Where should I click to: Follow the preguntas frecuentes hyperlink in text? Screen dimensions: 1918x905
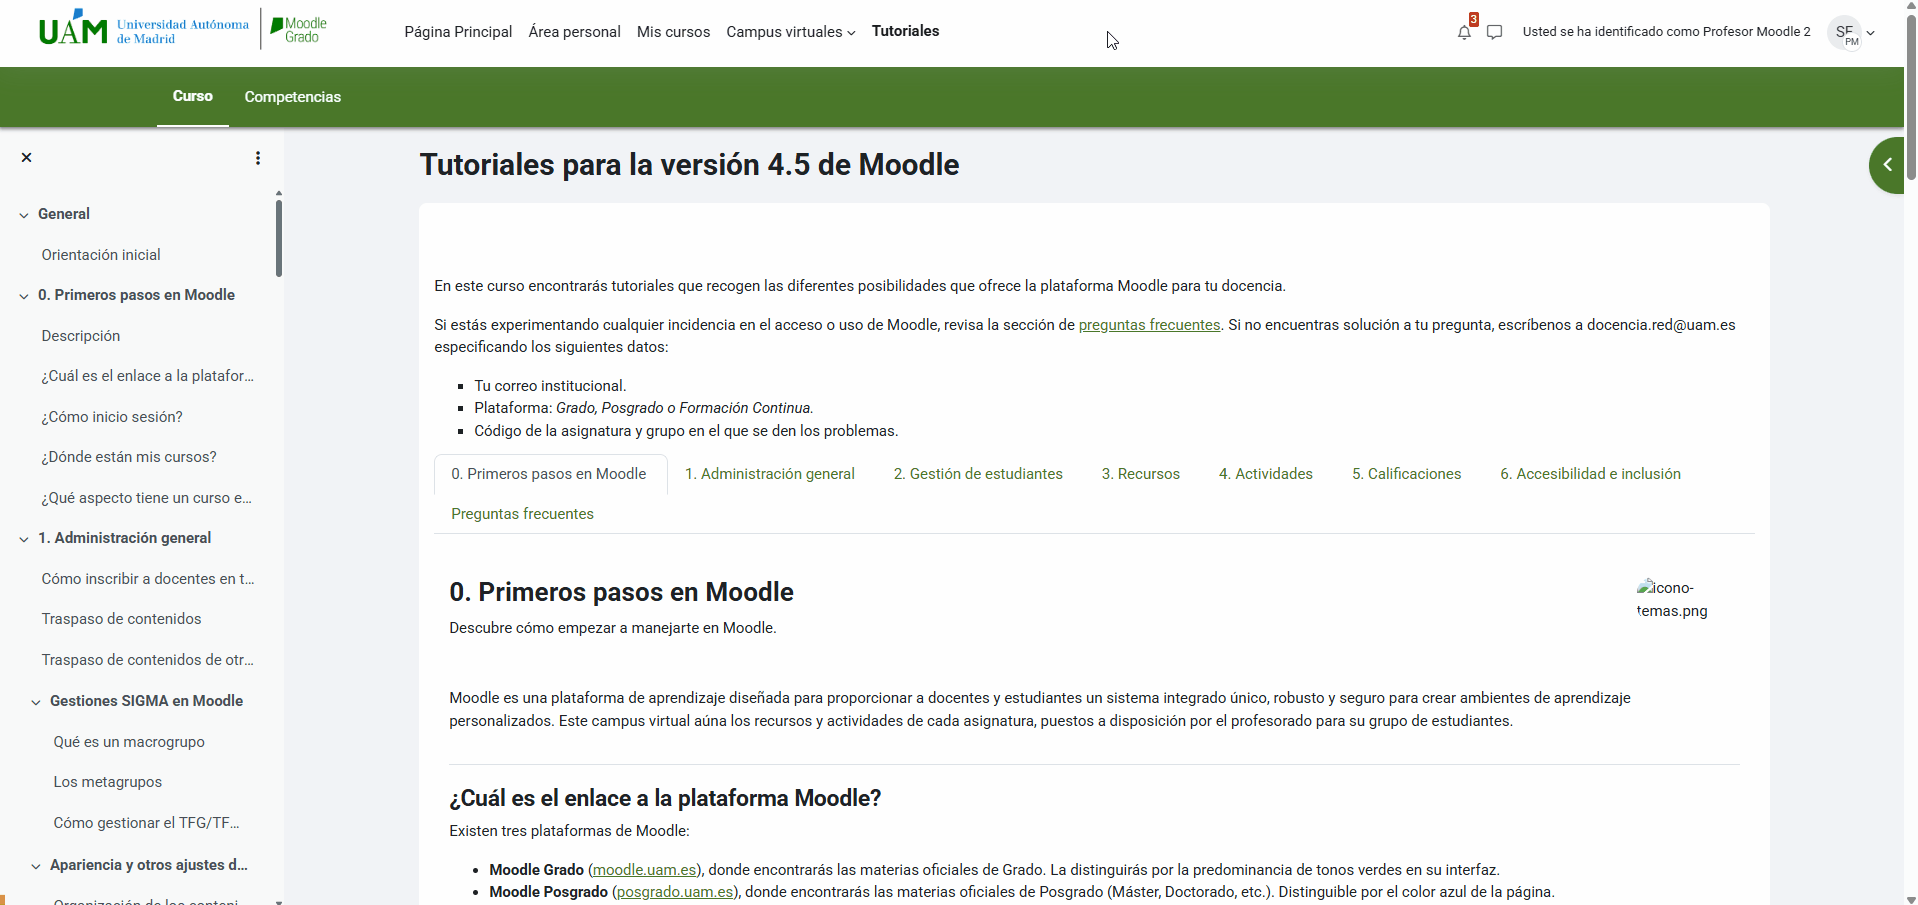1149,325
